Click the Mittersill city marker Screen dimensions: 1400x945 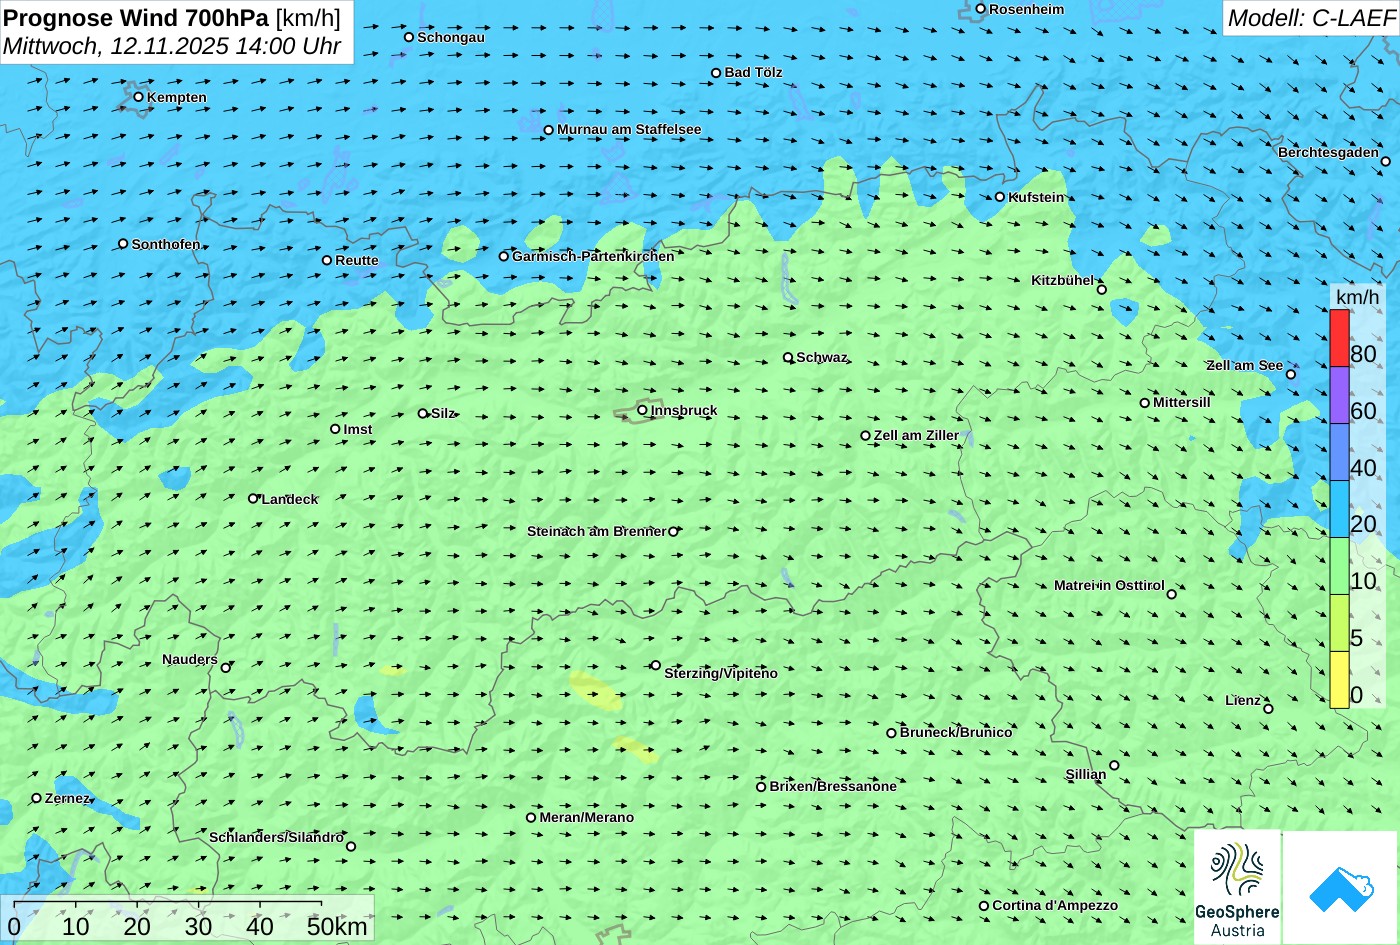pos(1145,403)
